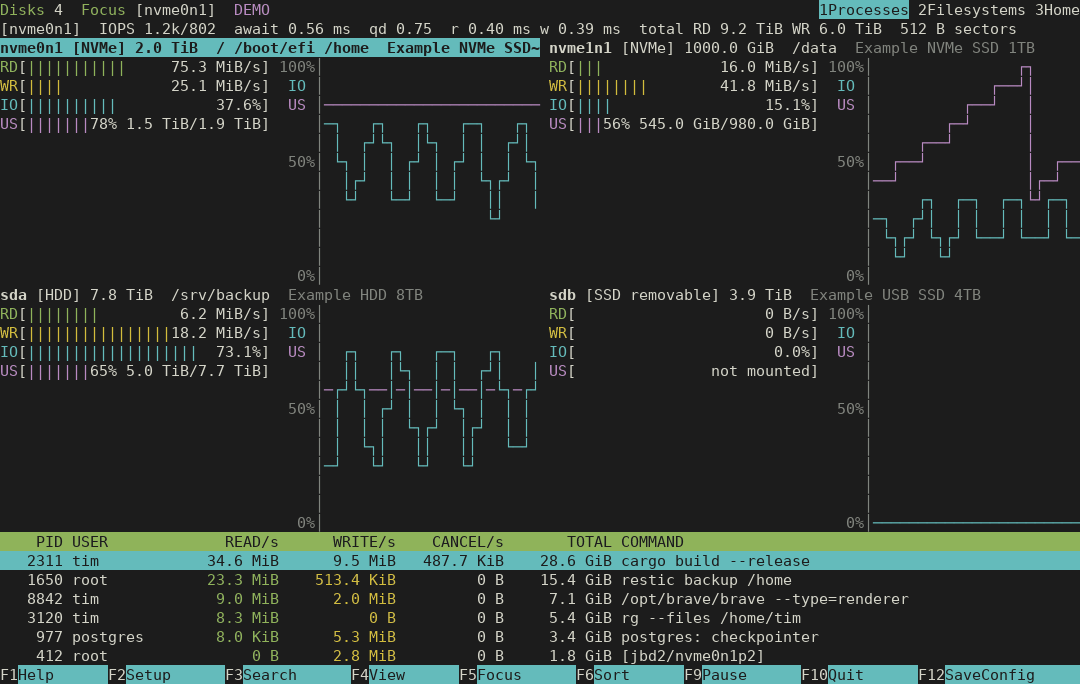Switch to the 2Filesystems tab
Image resolution: width=1080 pixels, height=684 pixels.
(972, 10)
